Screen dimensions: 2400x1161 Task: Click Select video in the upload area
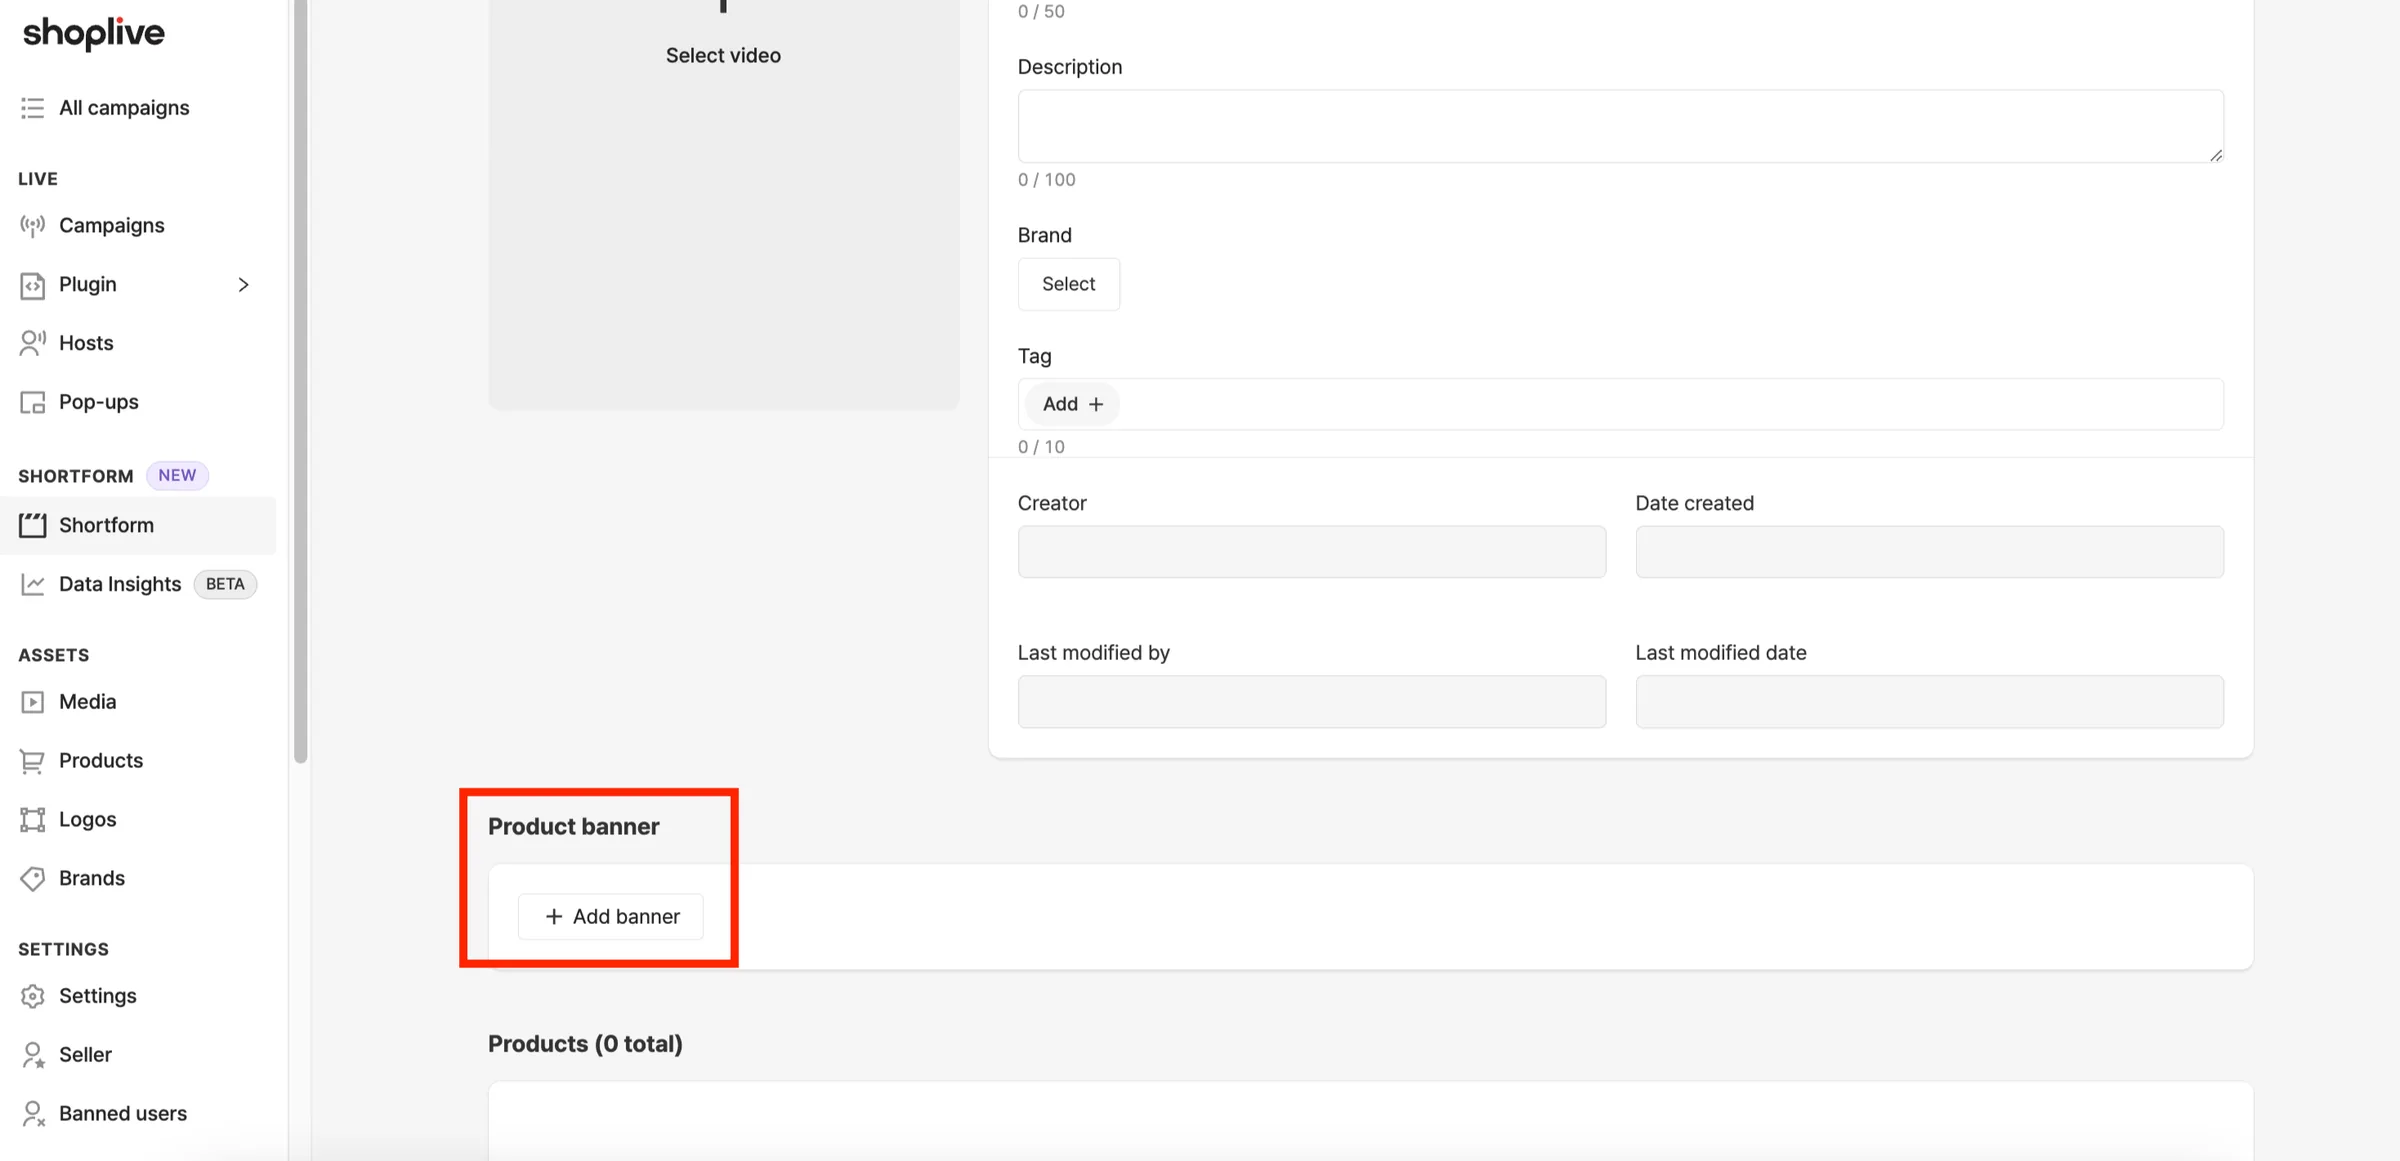click(x=723, y=56)
